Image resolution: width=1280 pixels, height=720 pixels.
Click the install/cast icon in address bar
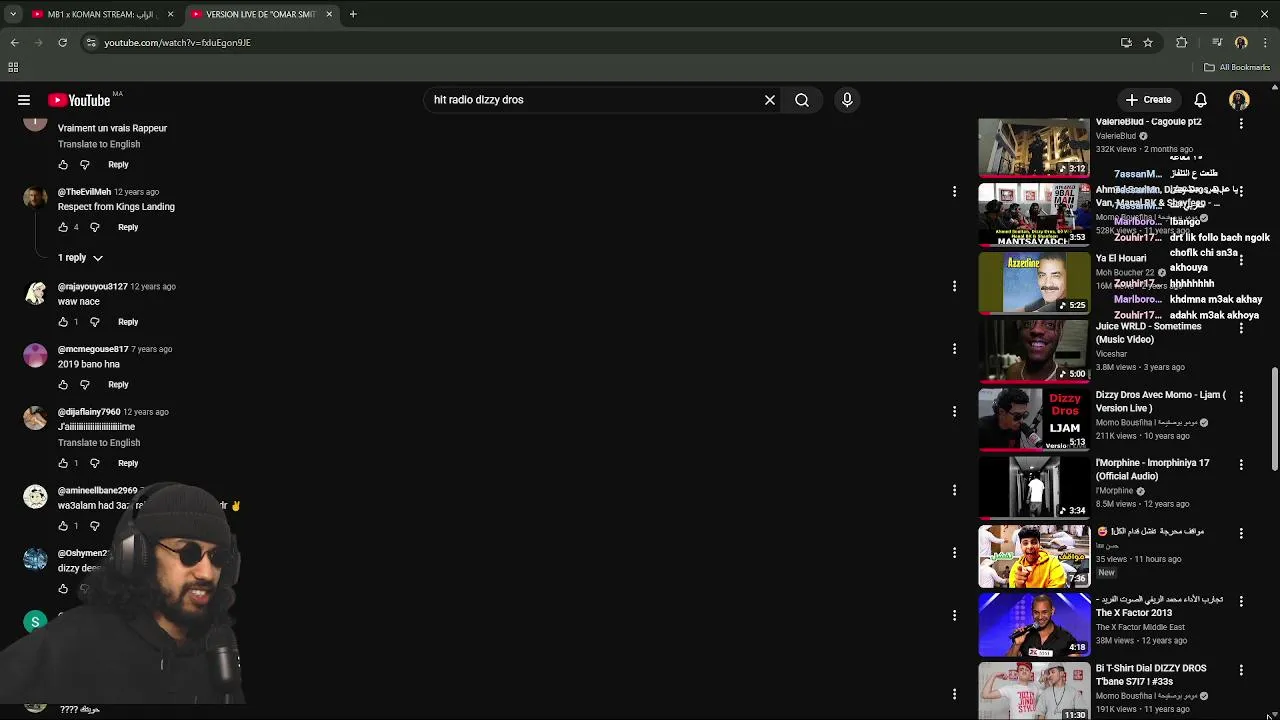pyautogui.click(x=1126, y=43)
